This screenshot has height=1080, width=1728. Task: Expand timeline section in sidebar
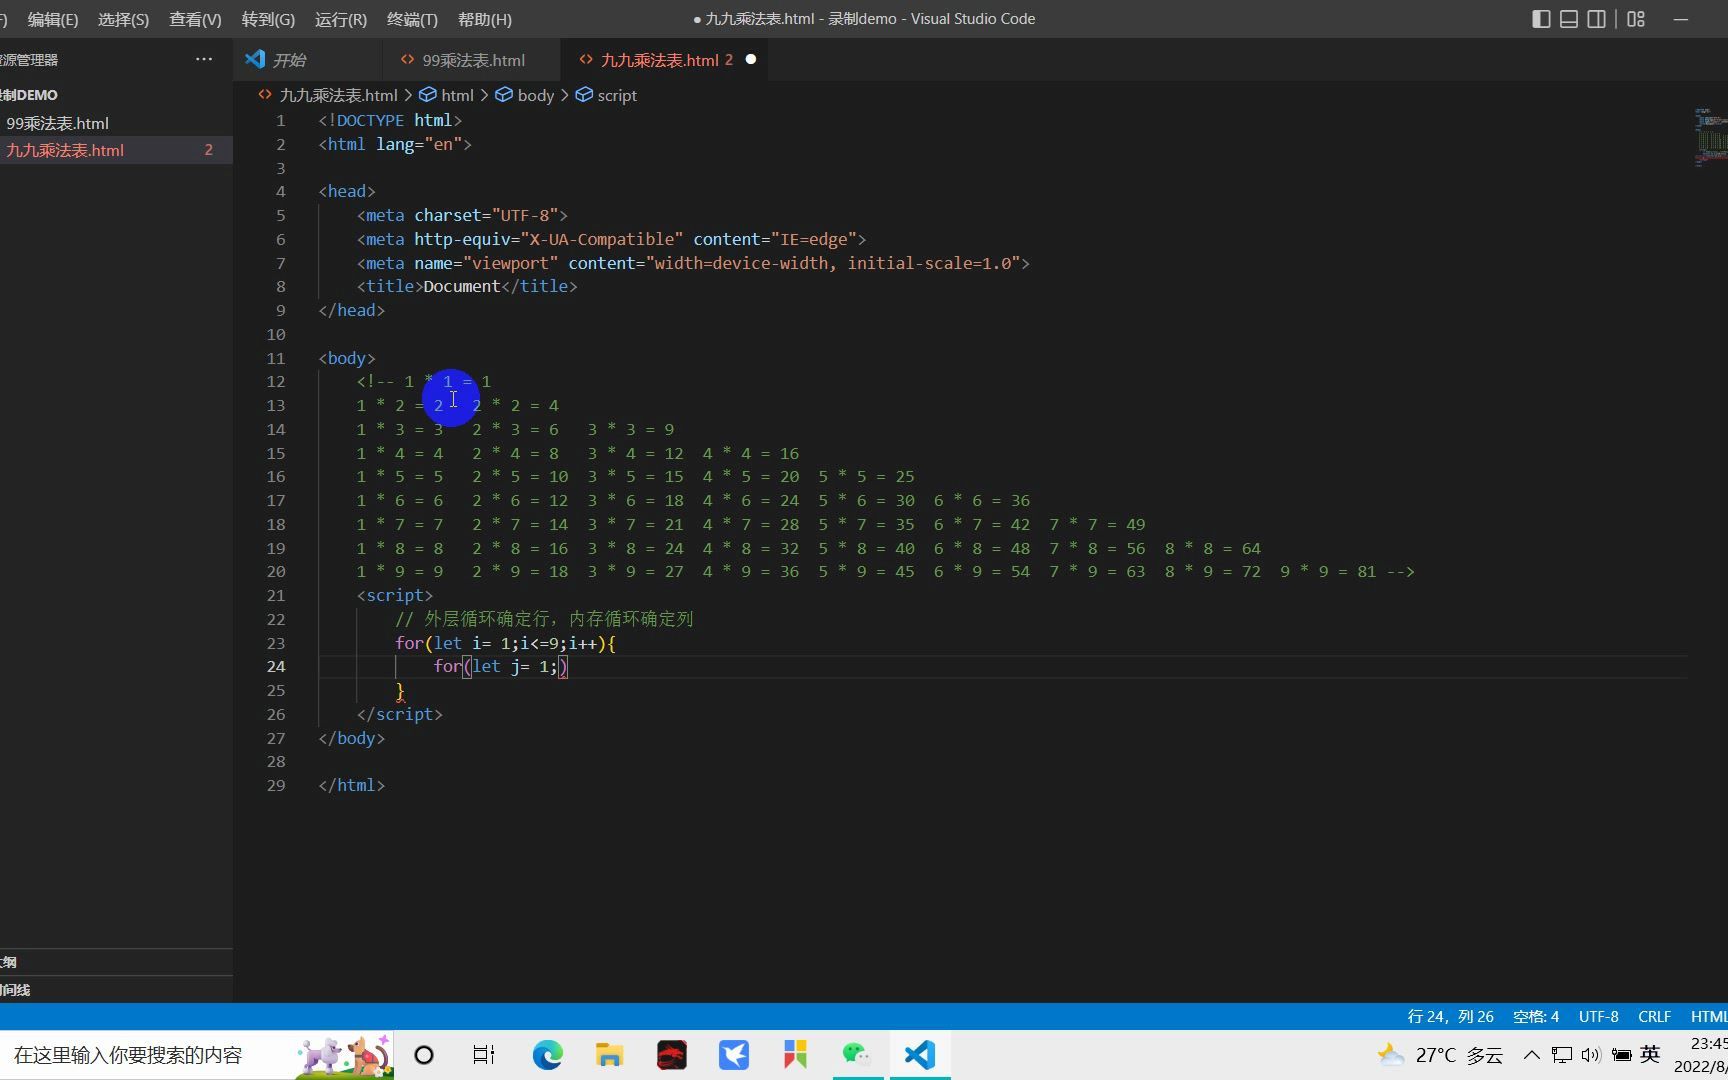[116, 990]
